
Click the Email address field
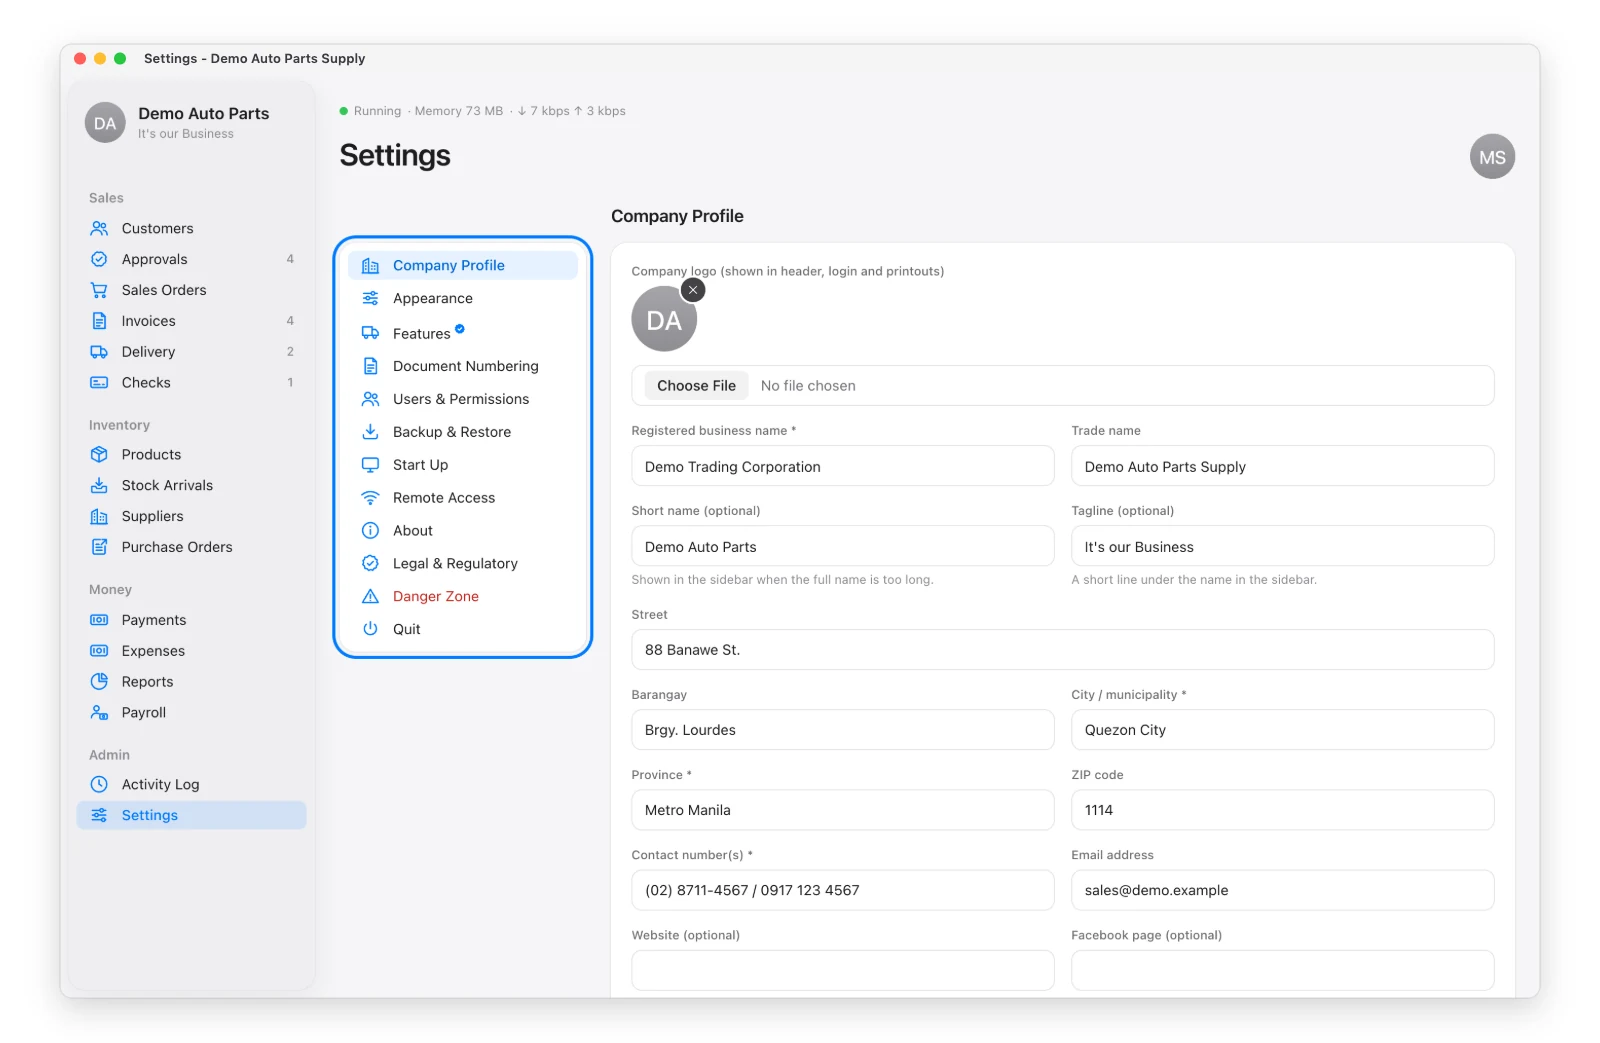(x=1283, y=890)
